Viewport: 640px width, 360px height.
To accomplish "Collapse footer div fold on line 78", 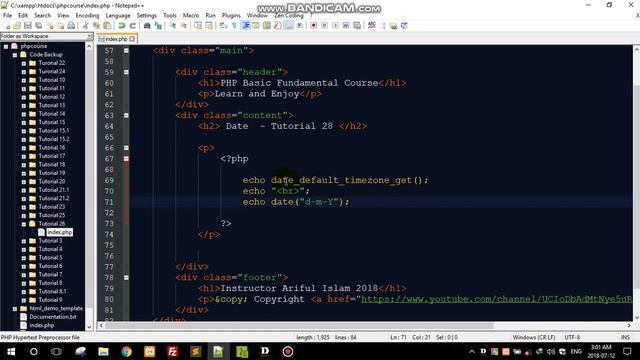I will pyautogui.click(x=126, y=278).
